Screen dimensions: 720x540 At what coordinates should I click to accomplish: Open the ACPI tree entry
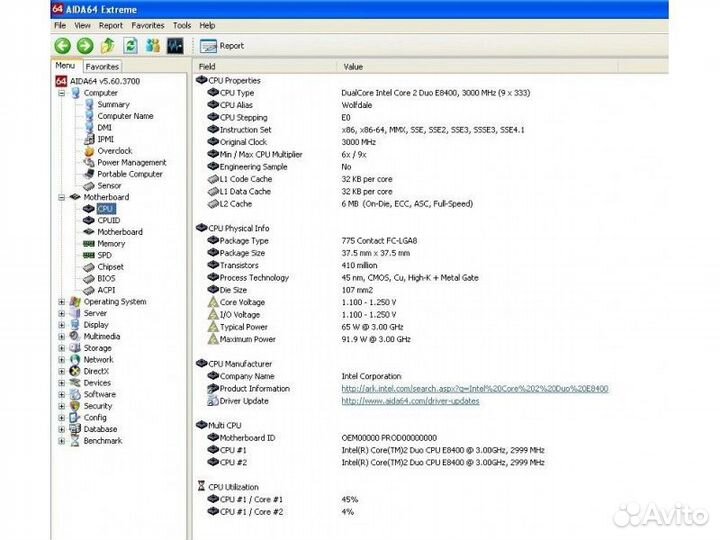(x=106, y=290)
